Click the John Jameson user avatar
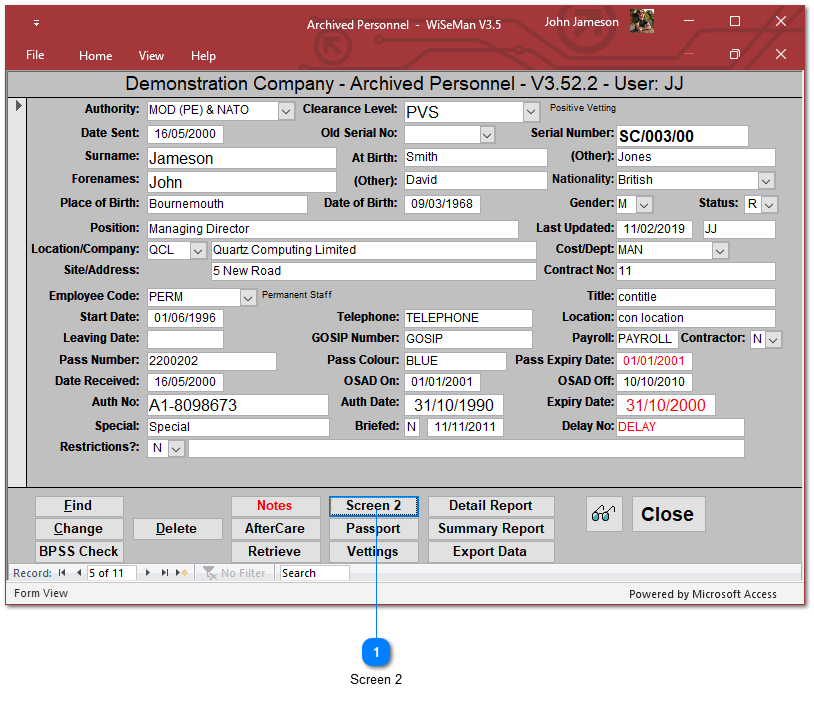This screenshot has width=814, height=703. (642, 22)
